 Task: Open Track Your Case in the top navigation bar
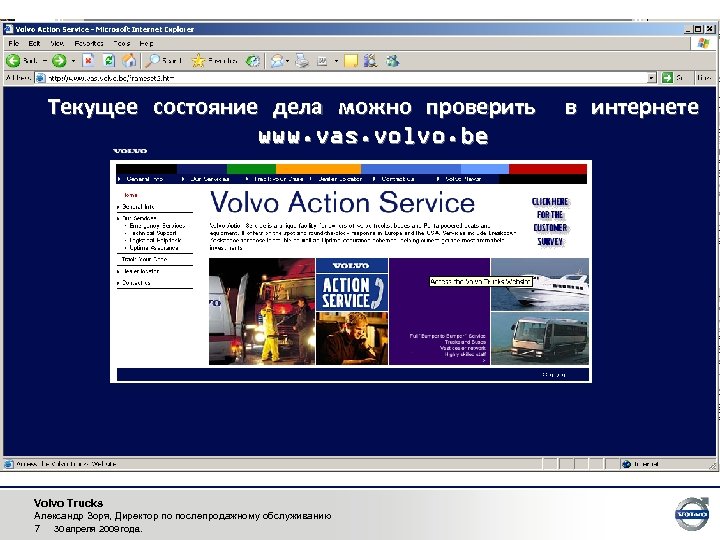click(x=278, y=179)
